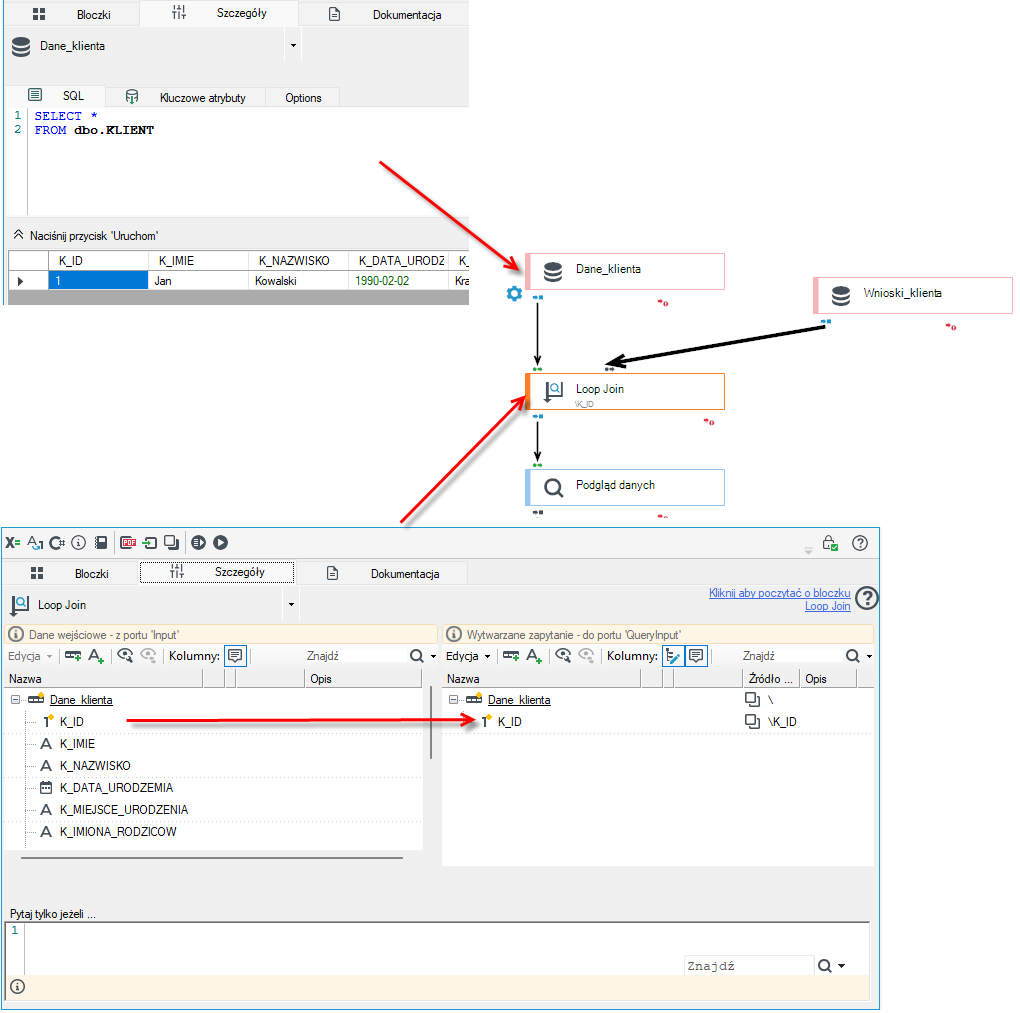Viewport: 1020px width, 1013px height.
Task: Toggle the description column button in Input panel
Action: 235,656
